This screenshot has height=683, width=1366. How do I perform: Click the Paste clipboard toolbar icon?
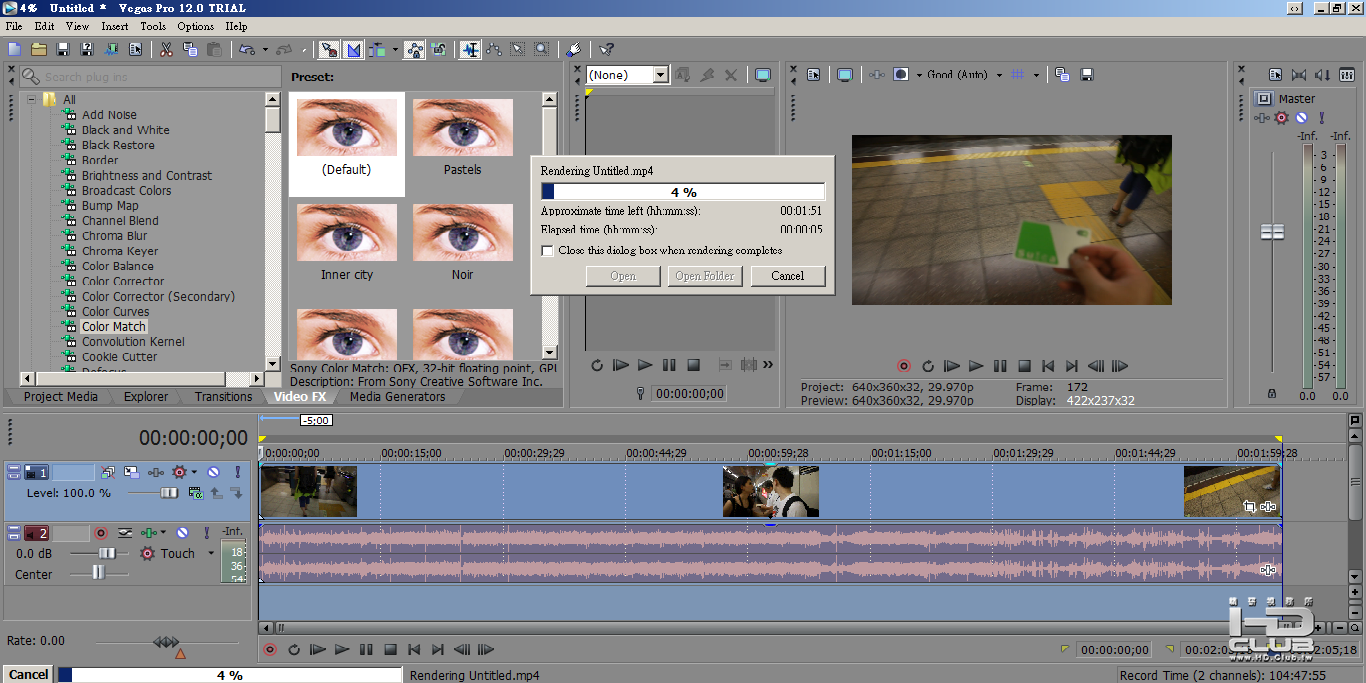point(212,49)
